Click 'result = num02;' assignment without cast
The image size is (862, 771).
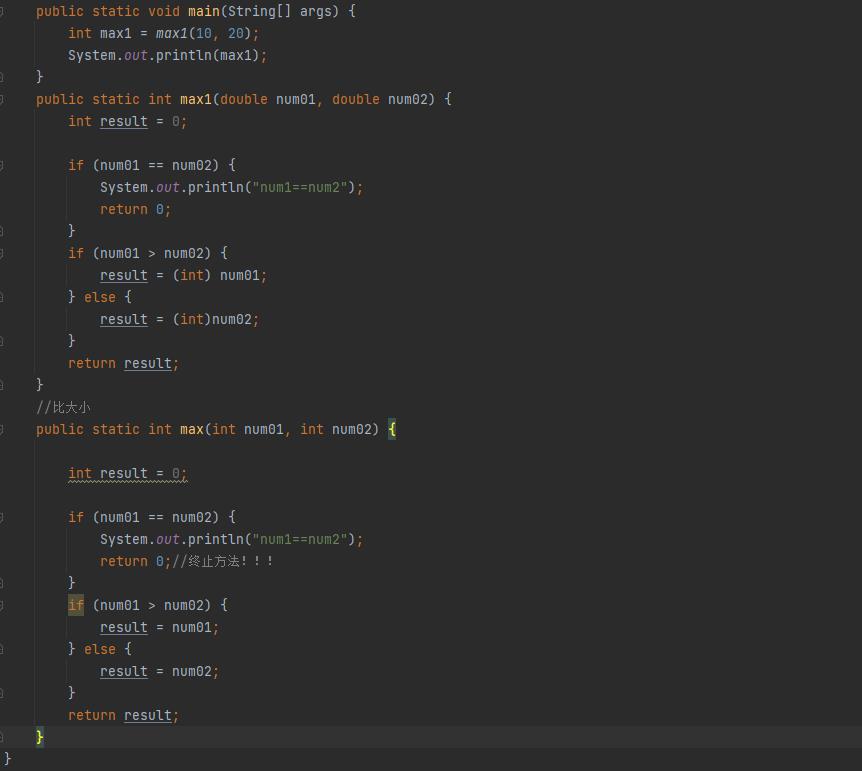[159, 671]
